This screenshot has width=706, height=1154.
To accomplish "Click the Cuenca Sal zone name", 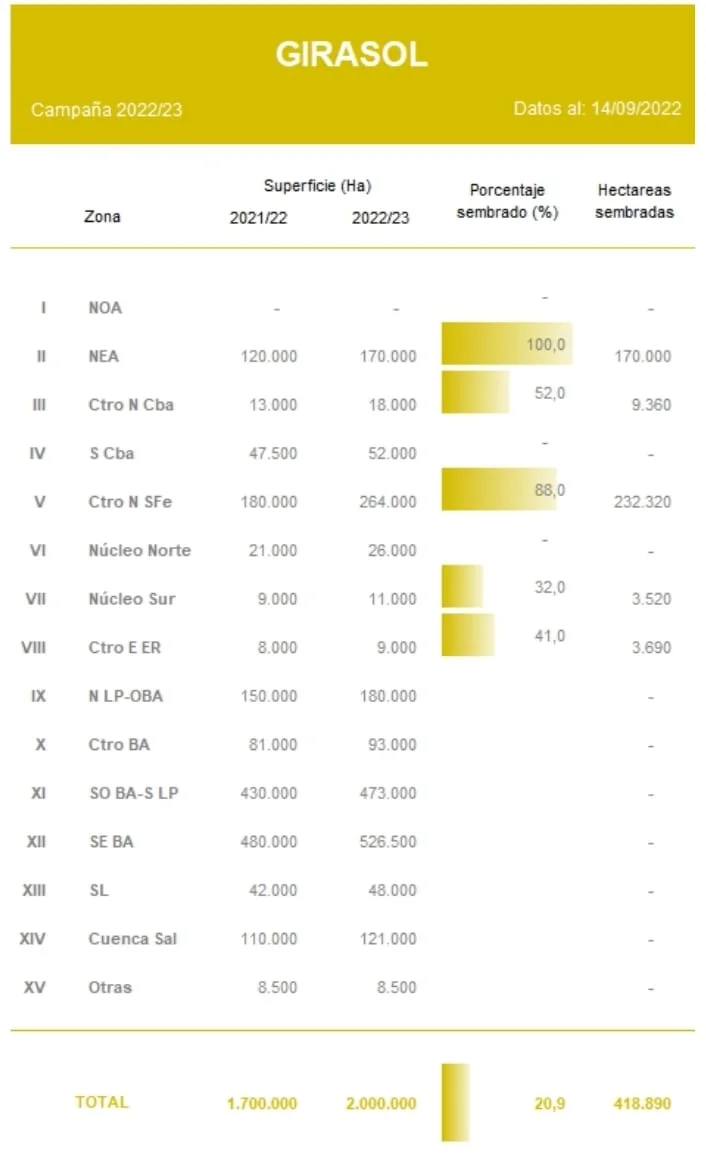I will (x=133, y=939).
